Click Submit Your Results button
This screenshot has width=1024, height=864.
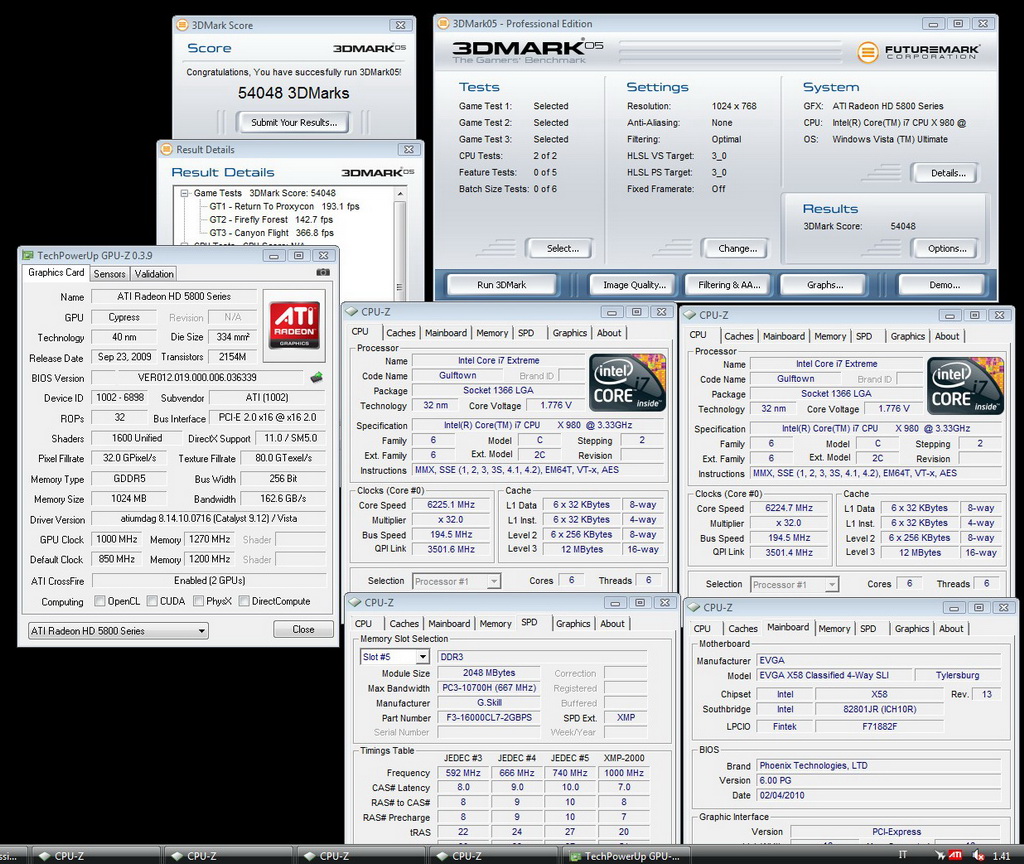pyautogui.click(x=294, y=122)
